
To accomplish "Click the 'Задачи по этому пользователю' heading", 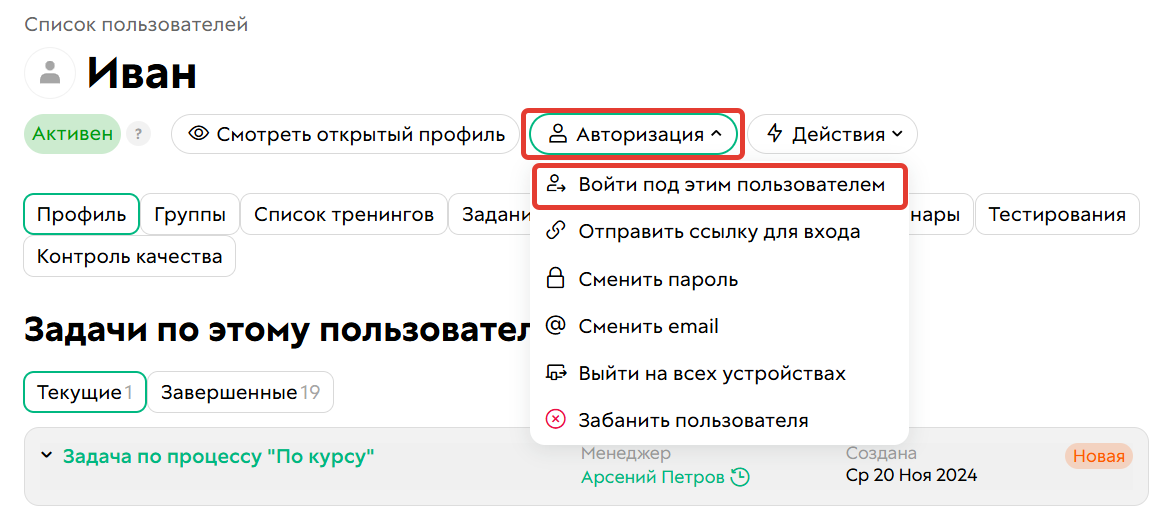I will (277, 330).
